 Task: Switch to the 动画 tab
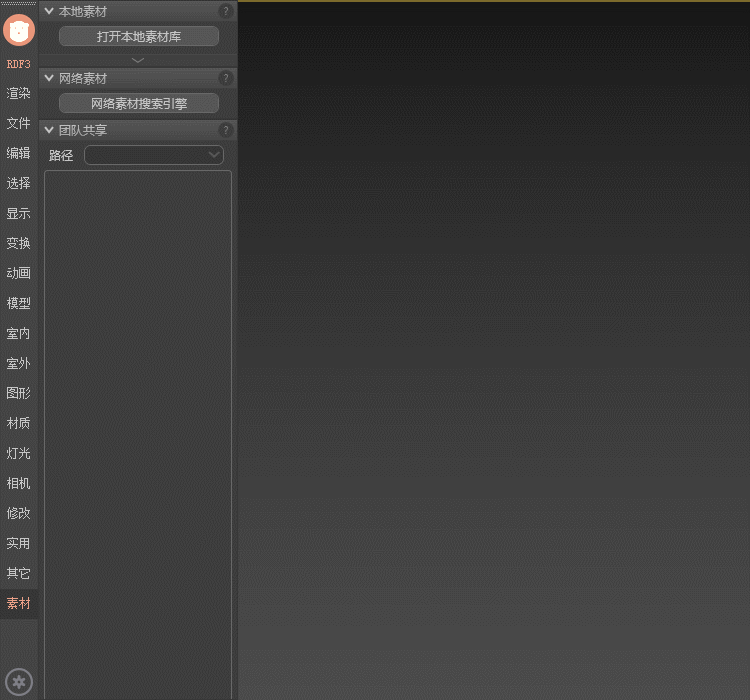[19, 273]
